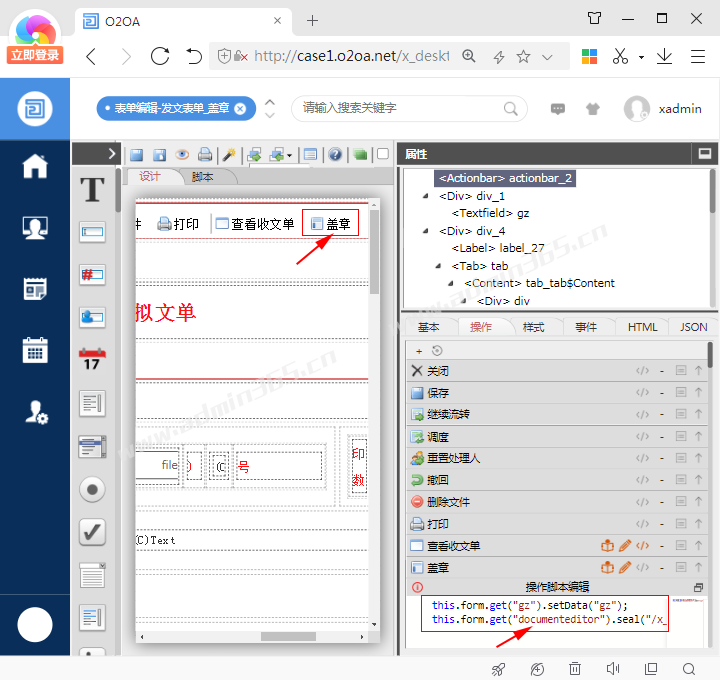720x680 pixels.
Task: Switch to the 设计 tab
Action: pyautogui.click(x=150, y=176)
